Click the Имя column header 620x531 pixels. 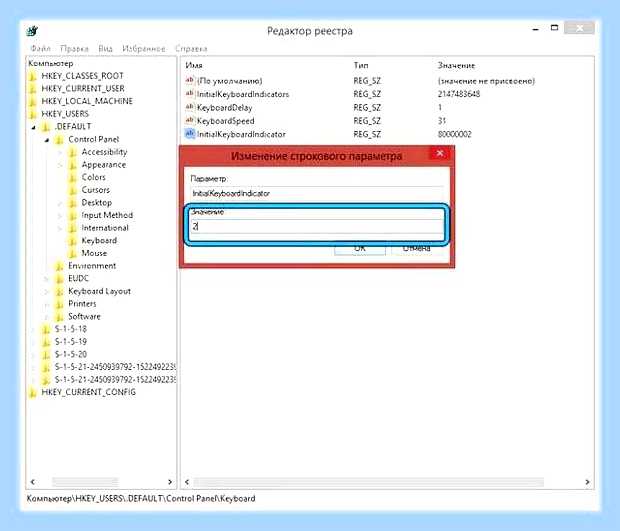coord(194,65)
